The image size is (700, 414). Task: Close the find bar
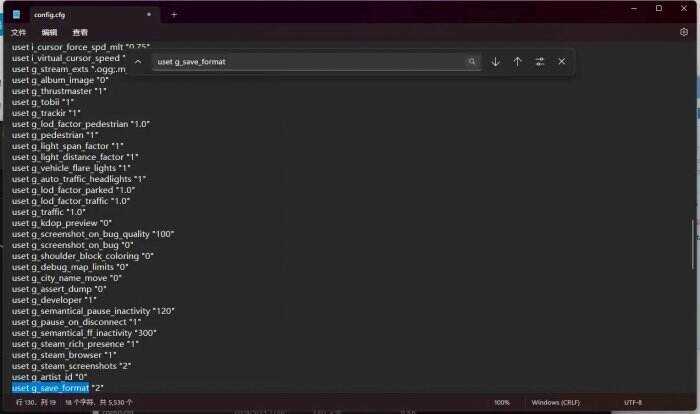pyautogui.click(x=562, y=62)
